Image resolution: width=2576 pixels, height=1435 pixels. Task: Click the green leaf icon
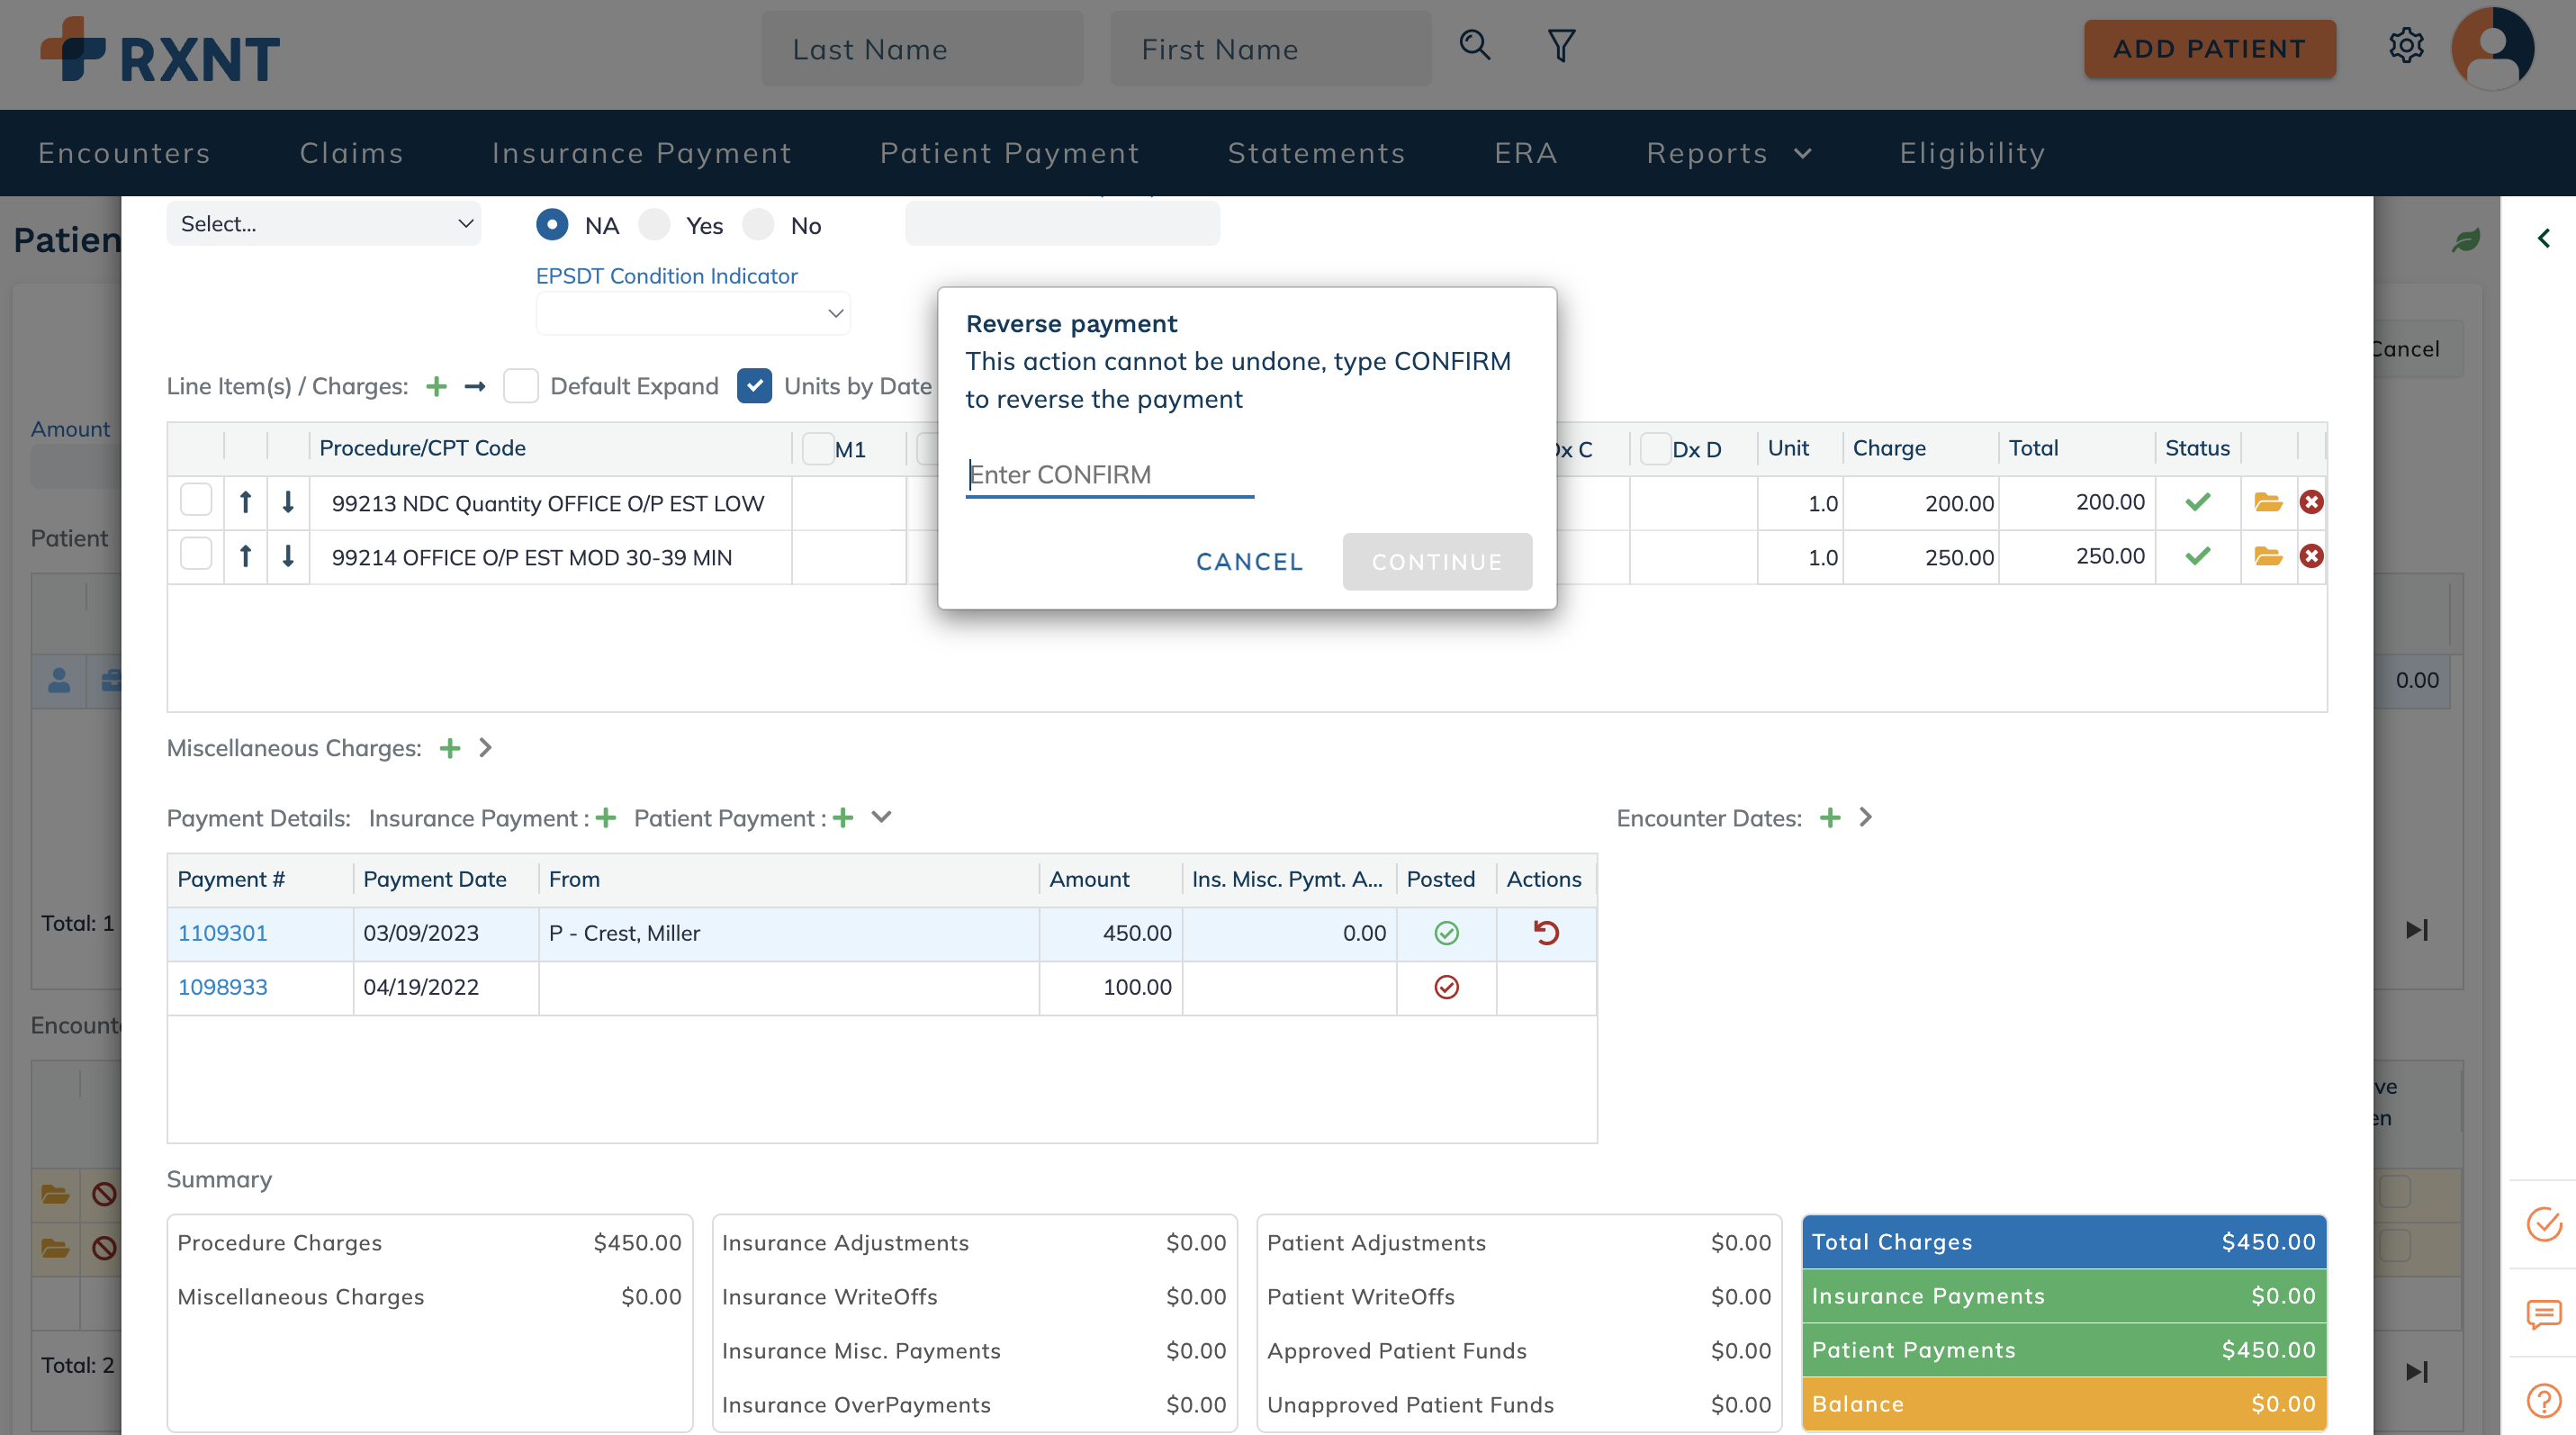click(x=2466, y=240)
